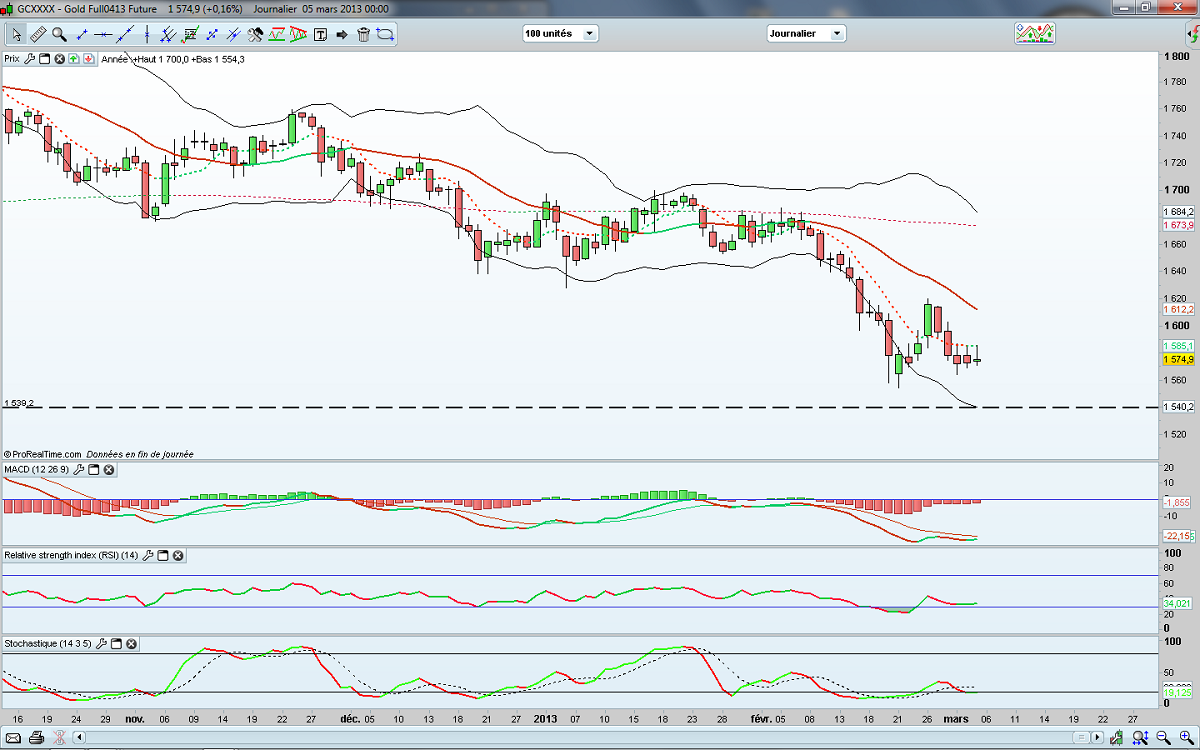Open MACD indicator wrench settings
Image resolution: width=1200 pixels, height=750 pixels.
pos(78,469)
